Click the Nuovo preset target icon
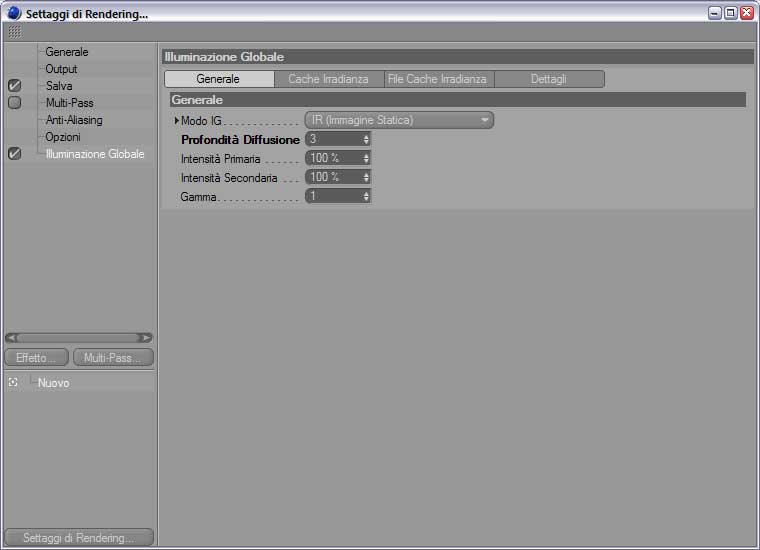 13,382
